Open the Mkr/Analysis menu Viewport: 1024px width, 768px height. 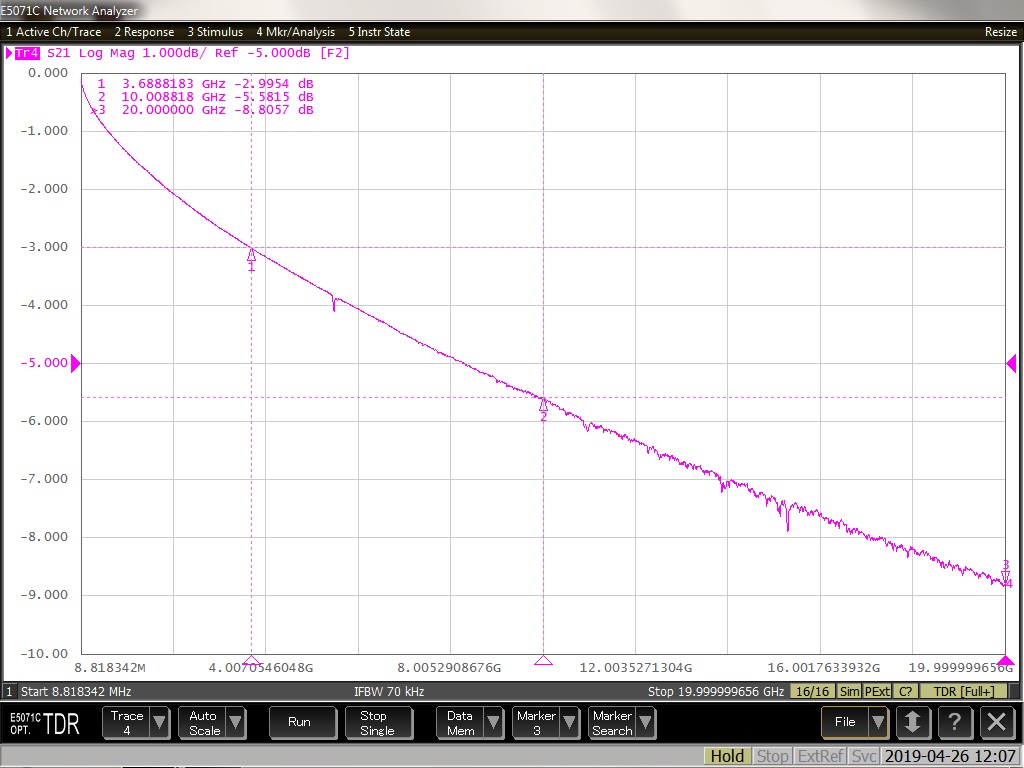(295, 32)
